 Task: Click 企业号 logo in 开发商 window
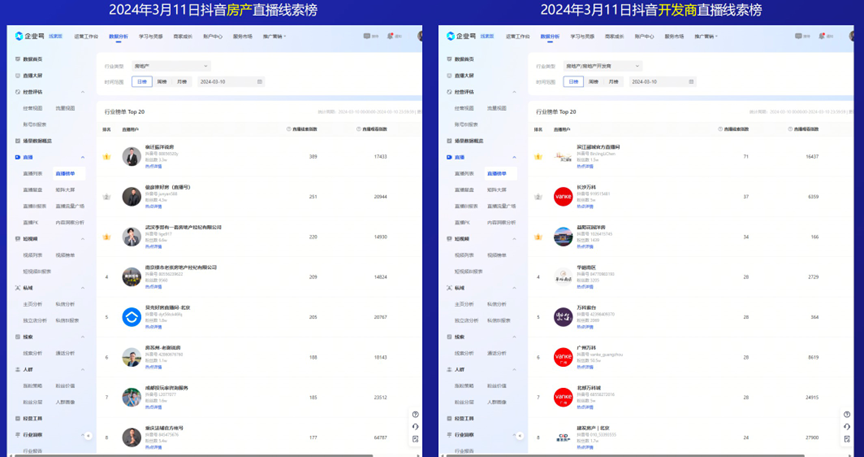click(x=461, y=36)
